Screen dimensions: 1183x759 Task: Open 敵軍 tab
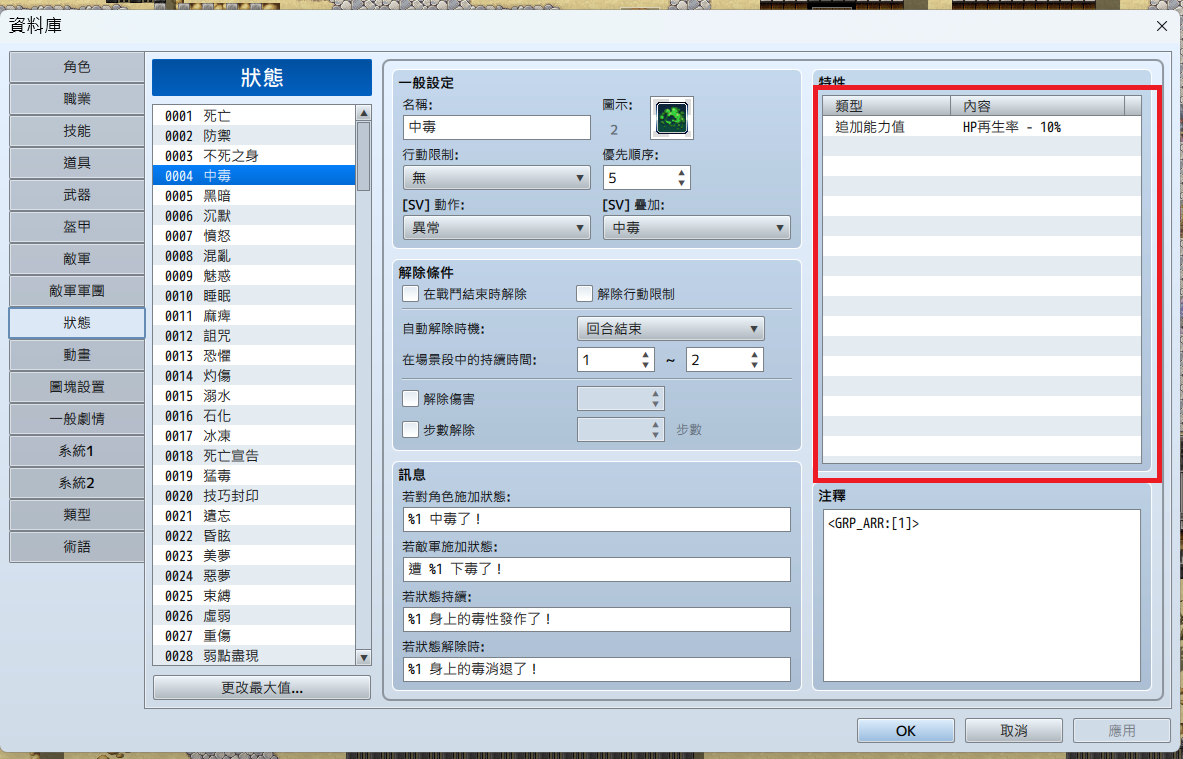click(77, 259)
